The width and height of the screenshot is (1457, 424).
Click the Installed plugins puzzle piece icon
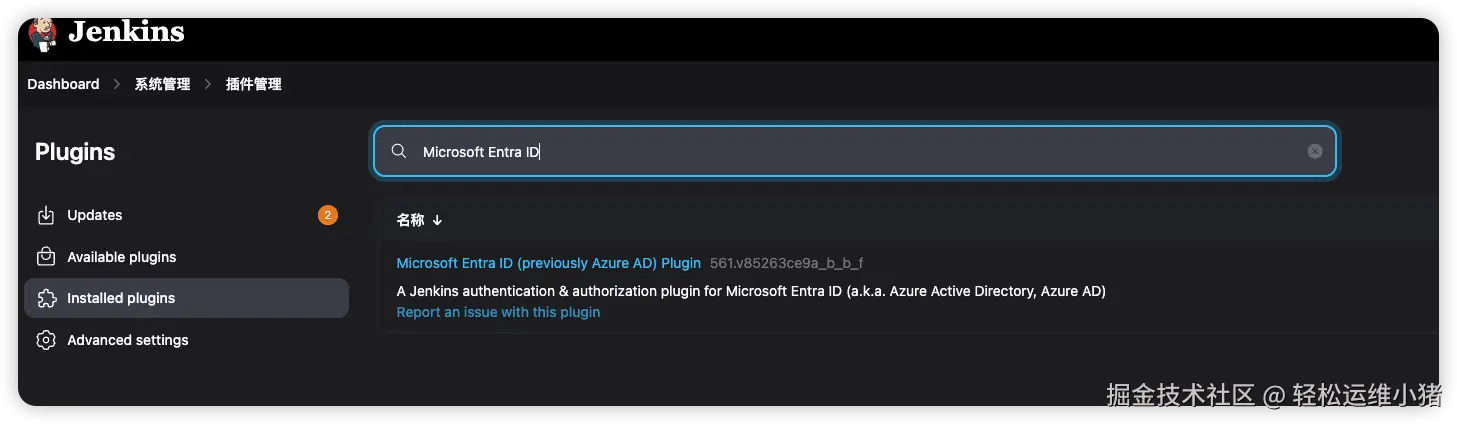[46, 298]
